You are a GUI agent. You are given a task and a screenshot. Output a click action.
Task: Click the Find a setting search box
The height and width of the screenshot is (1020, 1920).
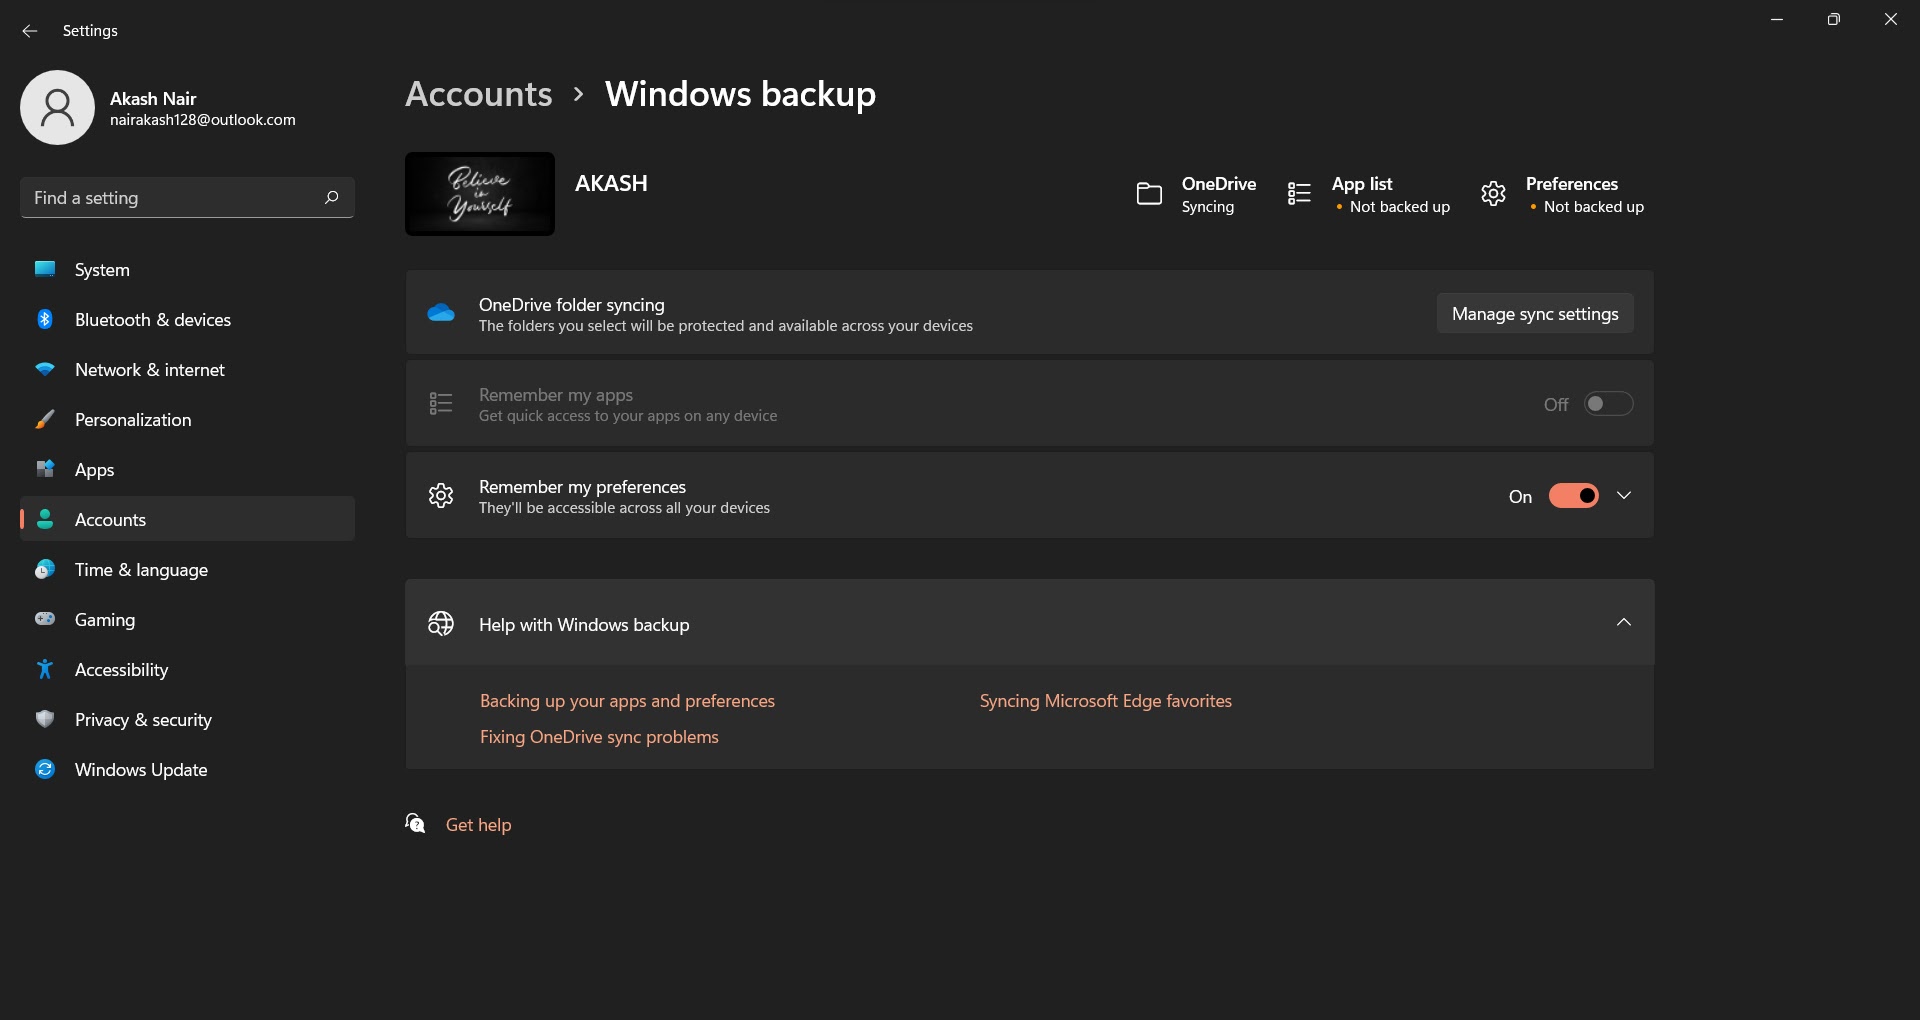click(x=187, y=197)
